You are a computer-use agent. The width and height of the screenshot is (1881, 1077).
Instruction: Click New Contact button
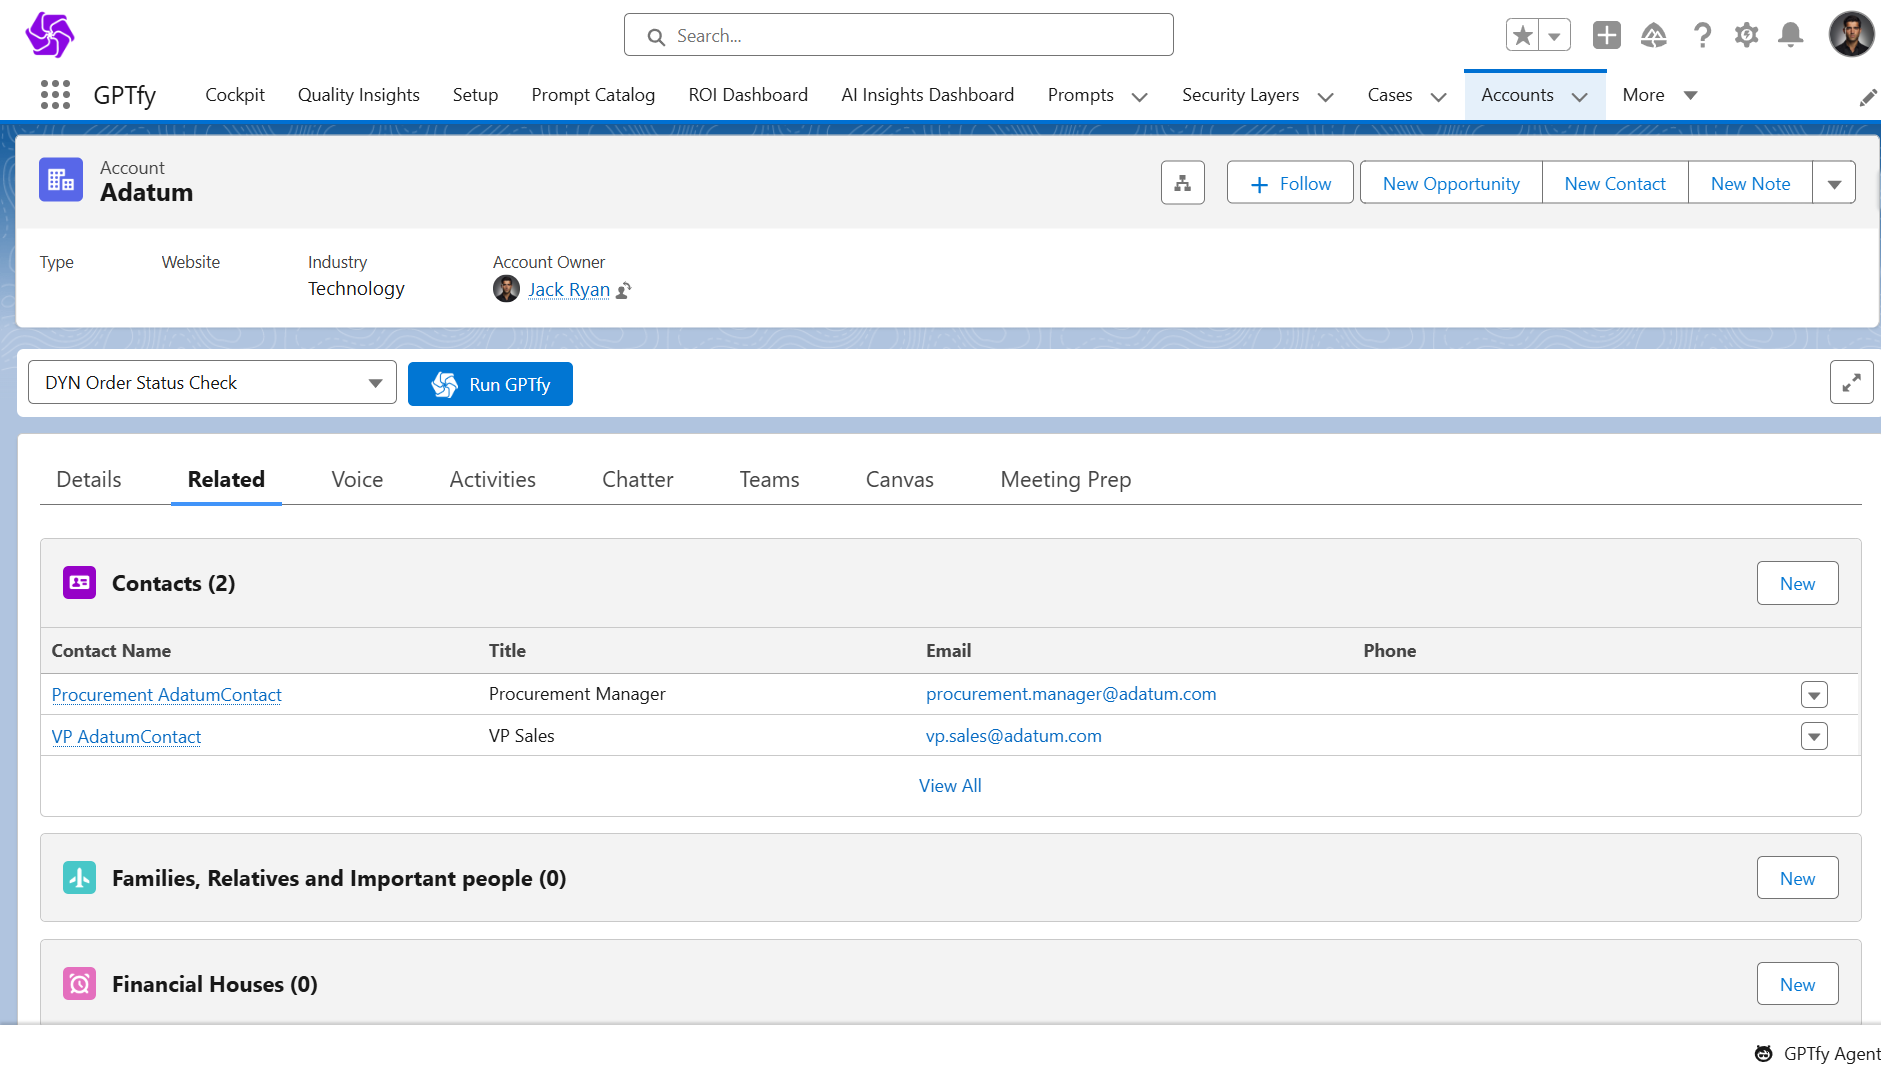click(1615, 183)
